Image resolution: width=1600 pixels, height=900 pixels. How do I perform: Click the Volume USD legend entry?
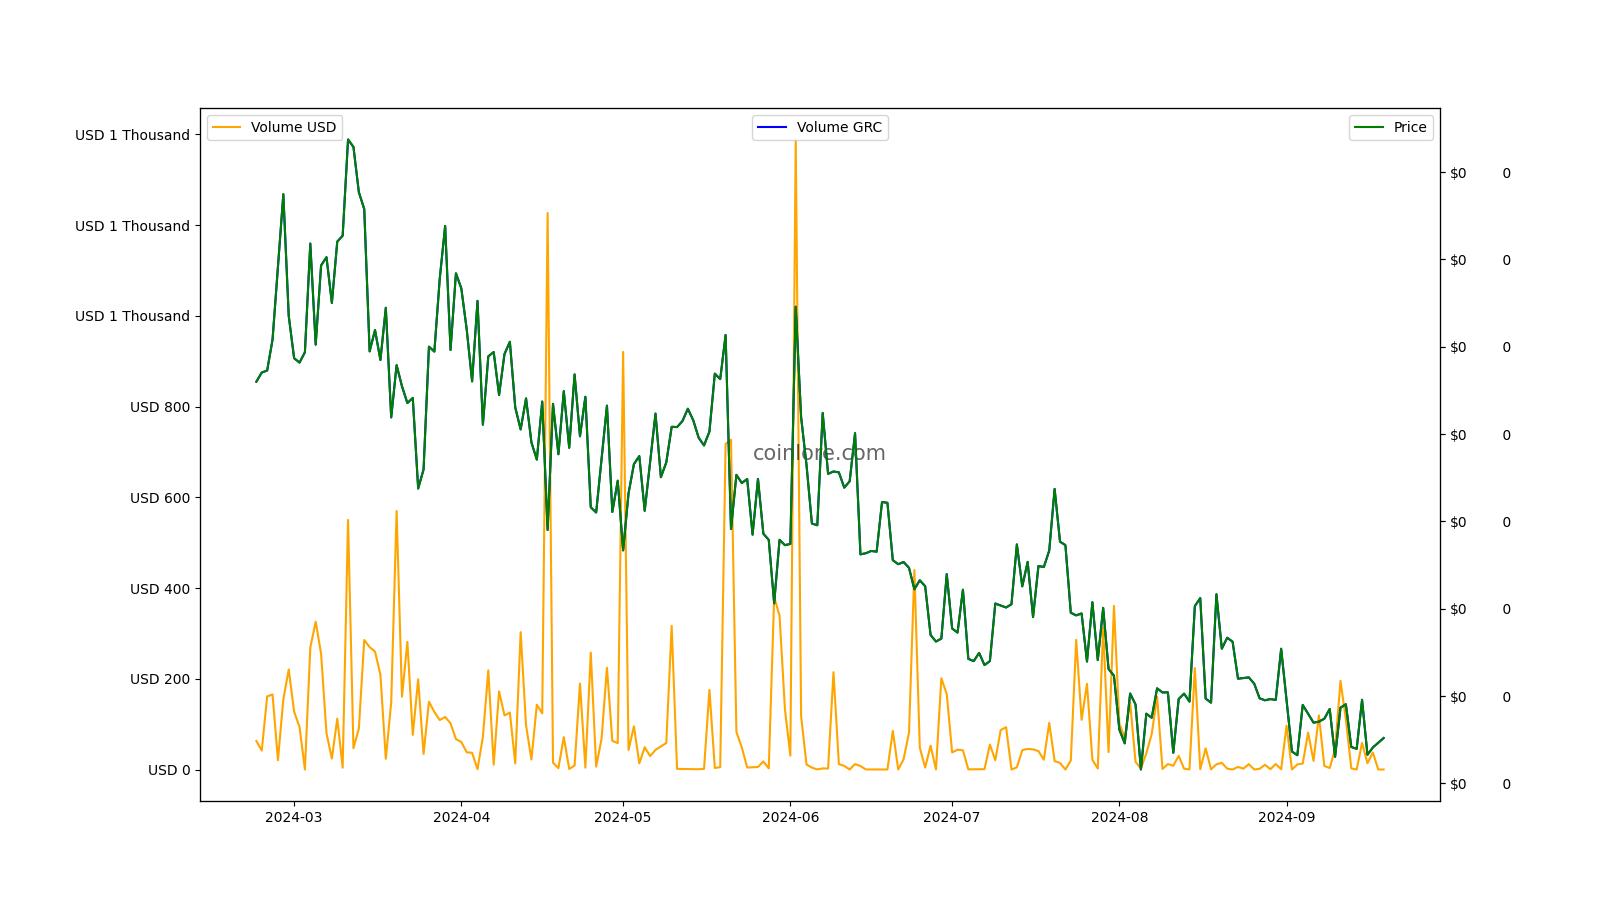[275, 127]
